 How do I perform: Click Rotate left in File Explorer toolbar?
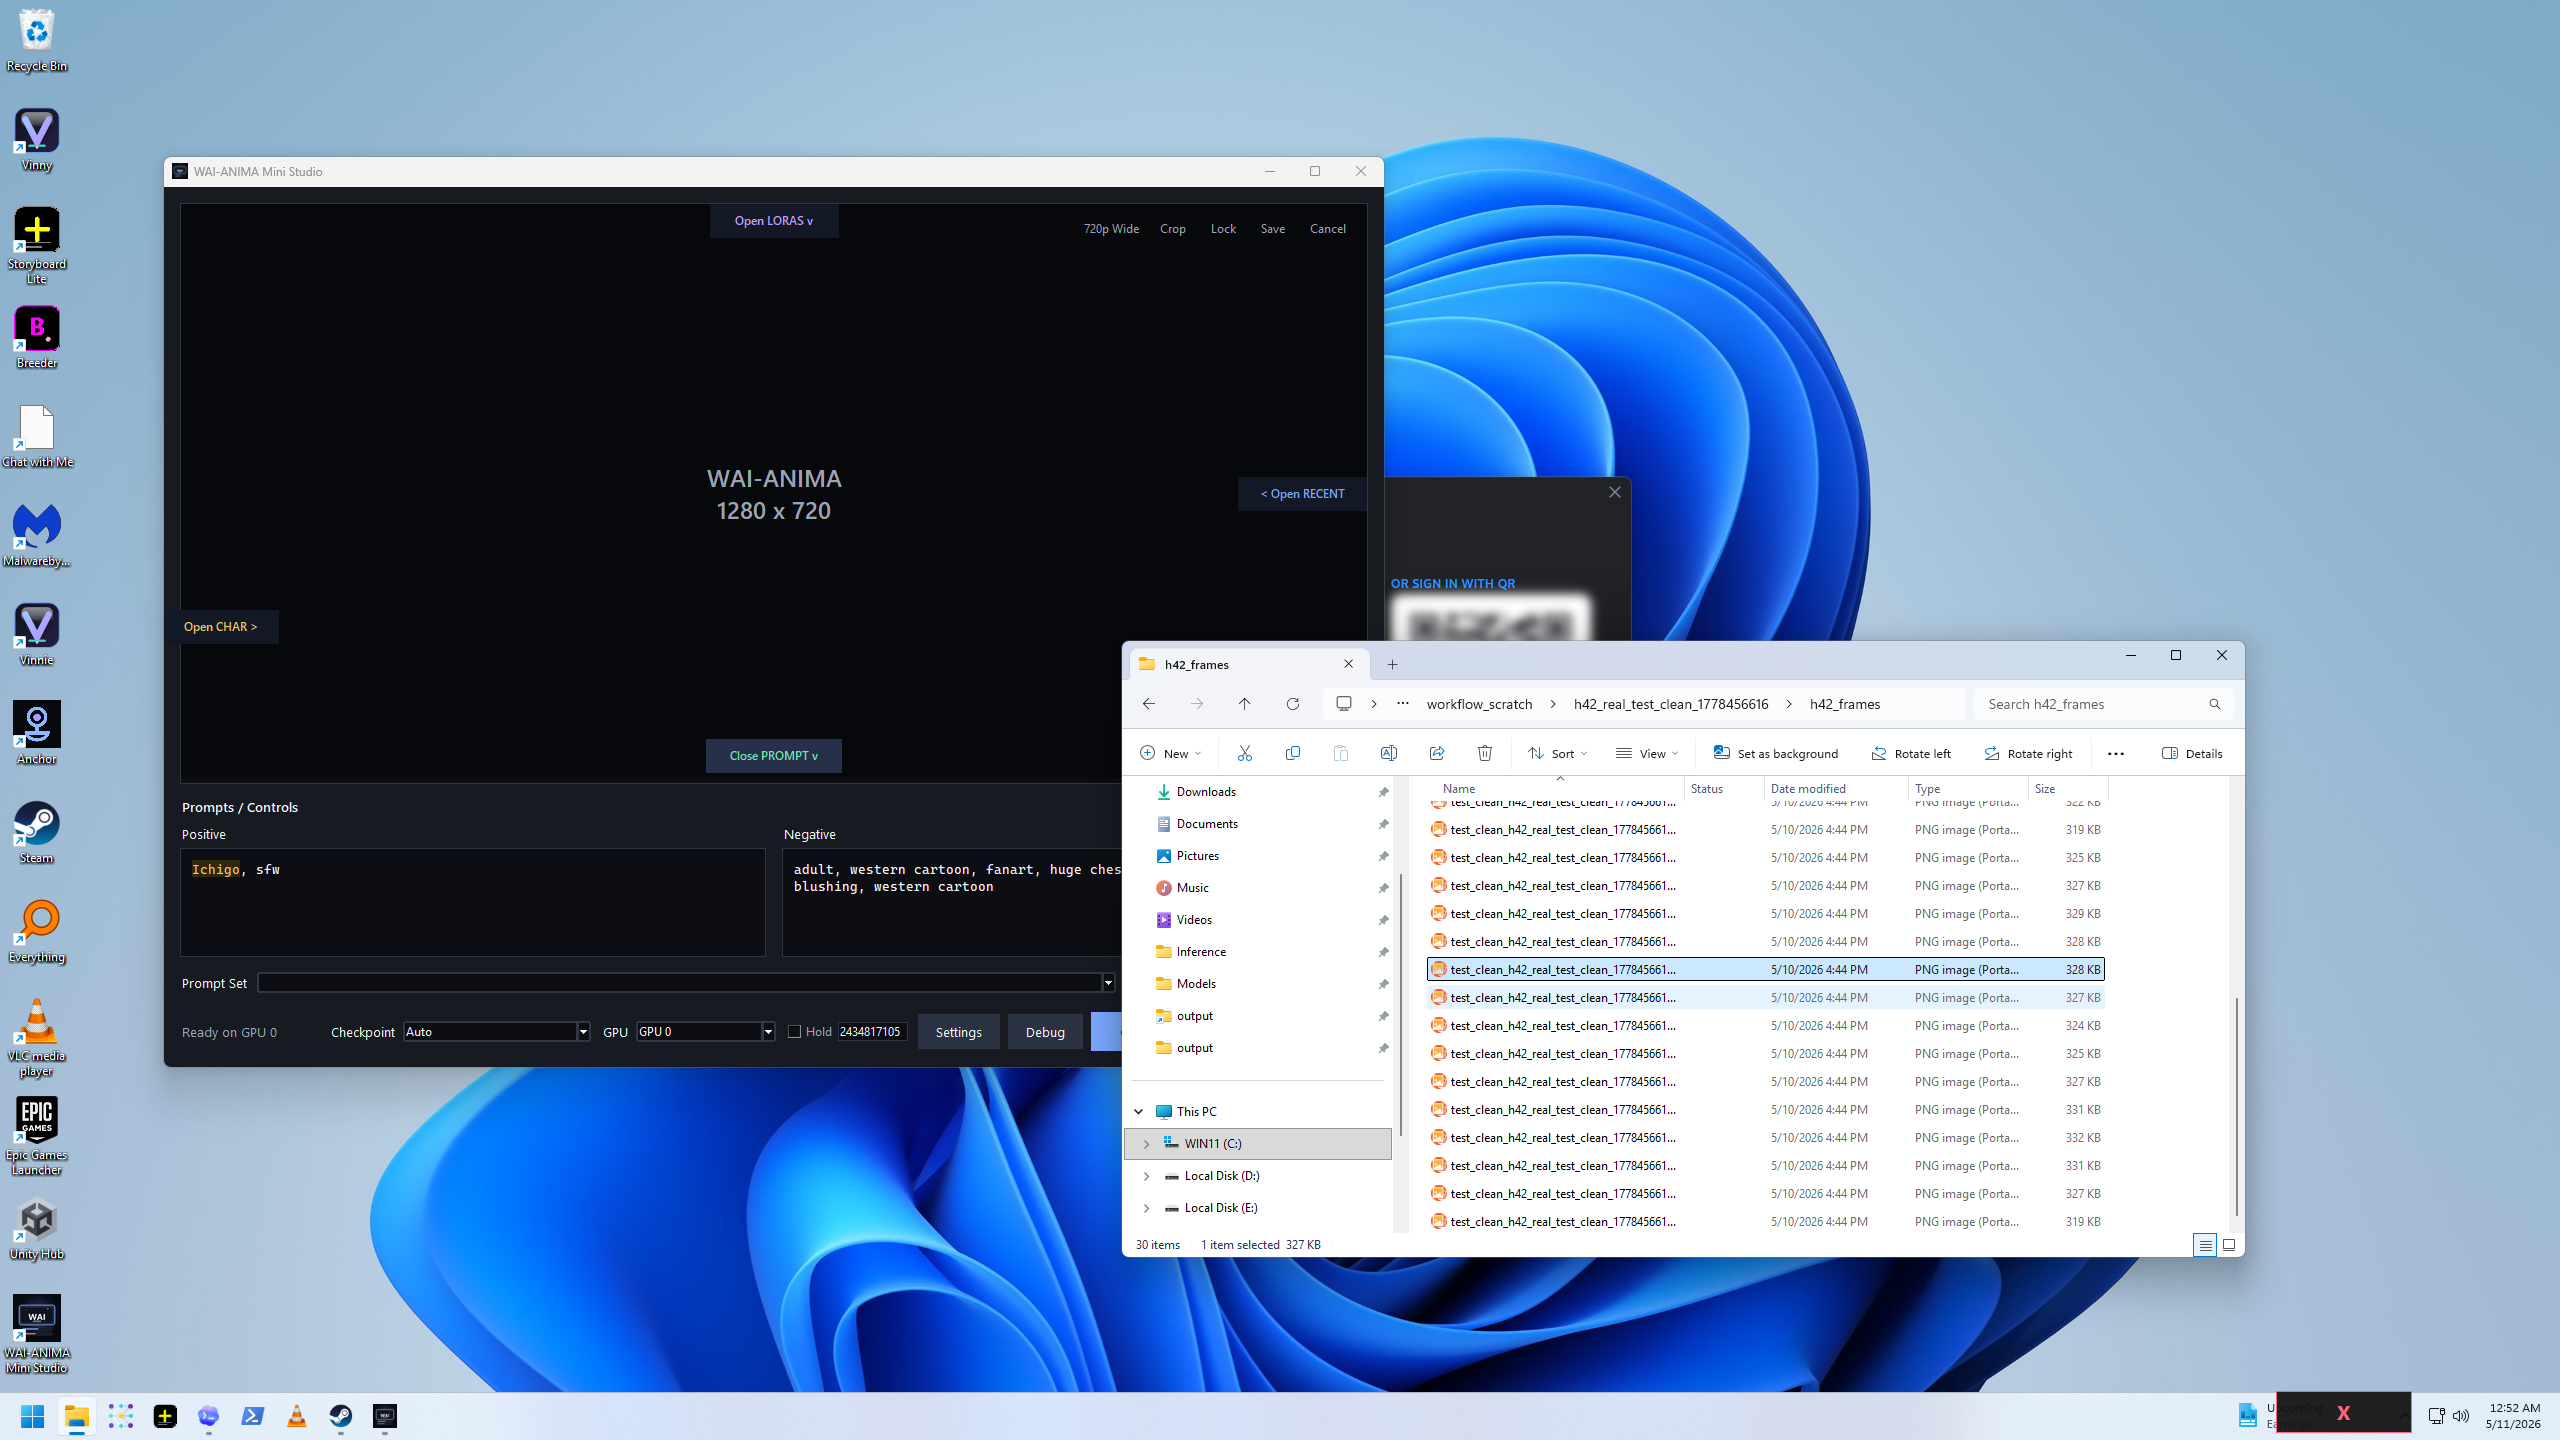click(x=1910, y=753)
